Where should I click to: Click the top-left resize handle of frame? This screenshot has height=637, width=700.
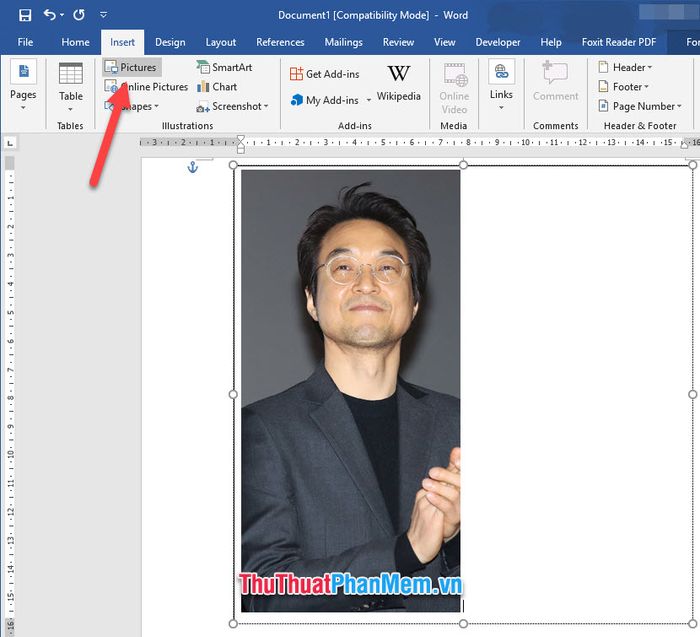[233, 165]
